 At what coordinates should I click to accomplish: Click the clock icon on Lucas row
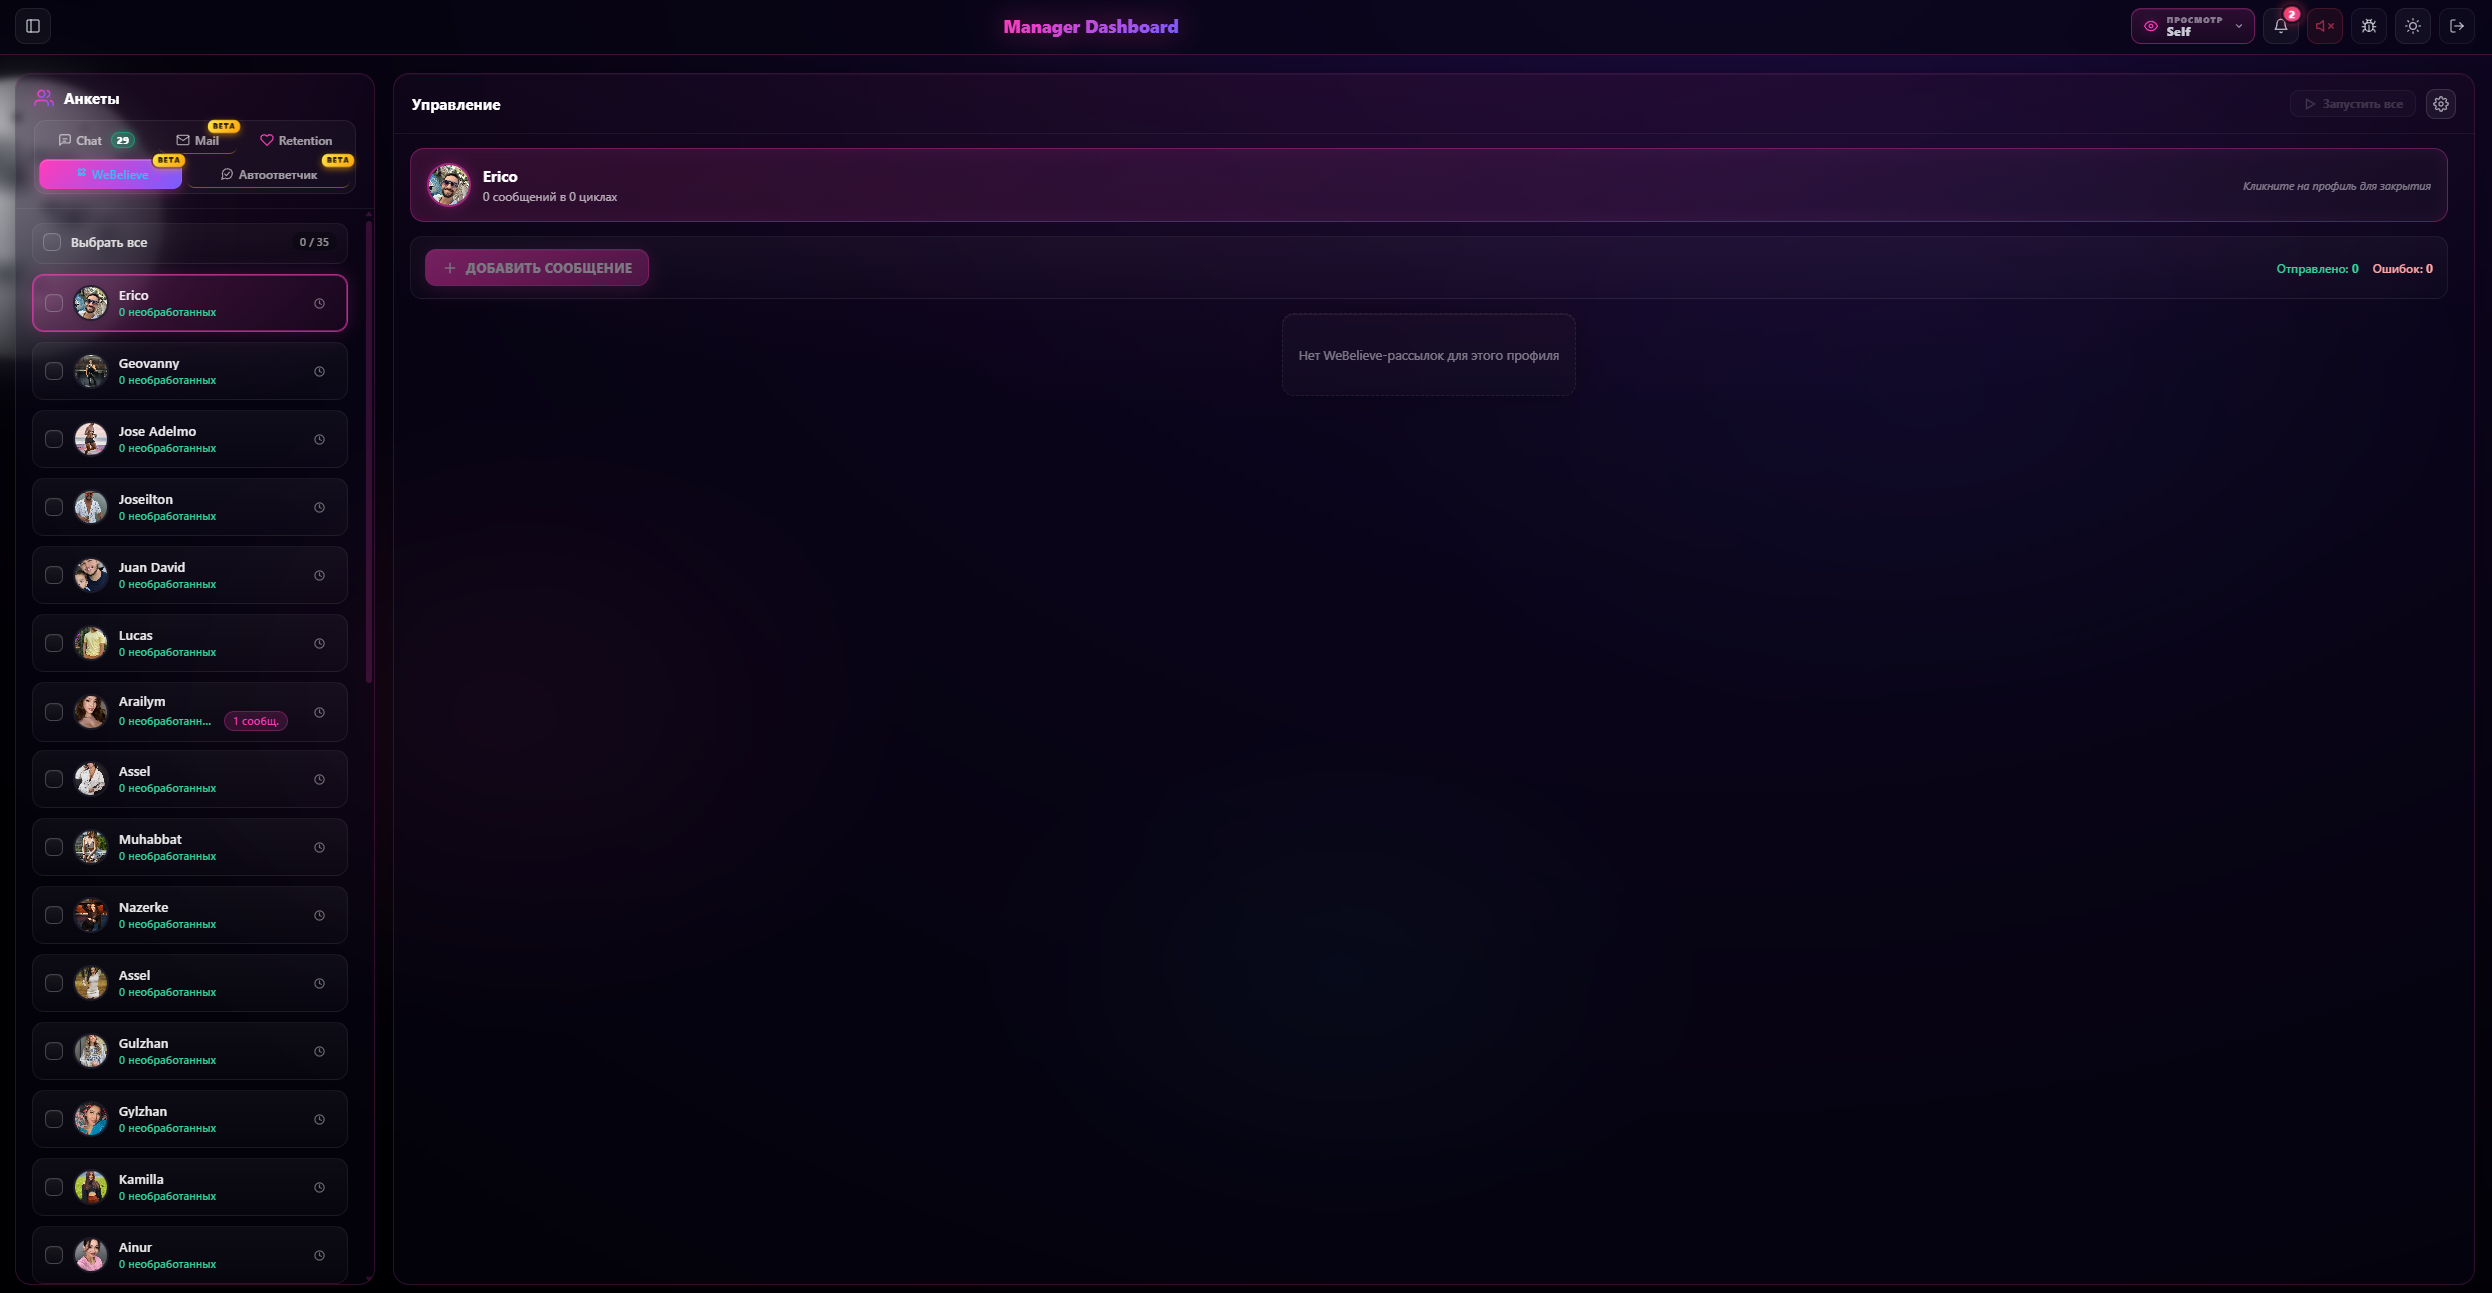(320, 644)
